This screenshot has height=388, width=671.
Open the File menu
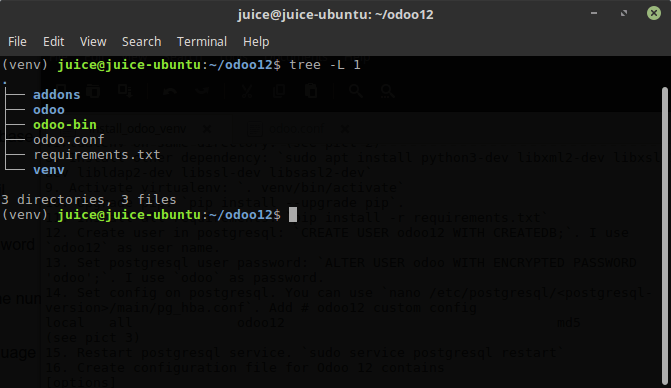(x=17, y=41)
